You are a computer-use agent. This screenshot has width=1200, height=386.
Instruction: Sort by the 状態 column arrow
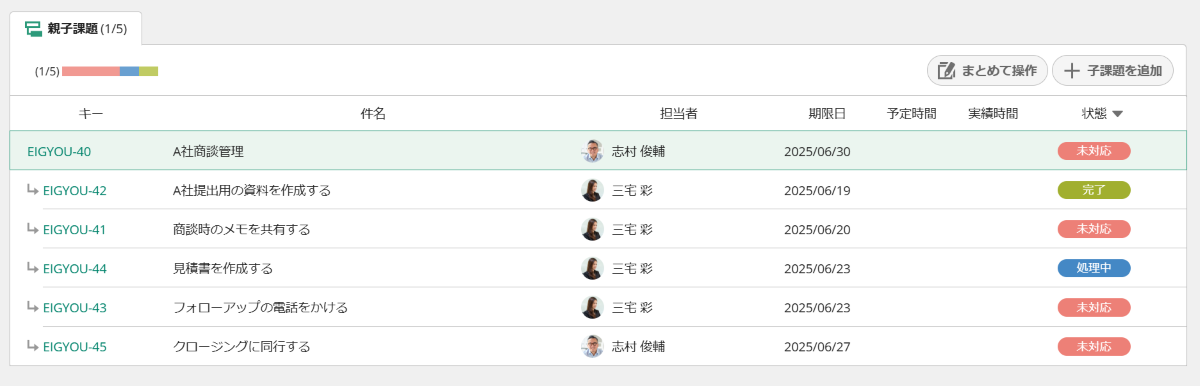pos(1118,114)
